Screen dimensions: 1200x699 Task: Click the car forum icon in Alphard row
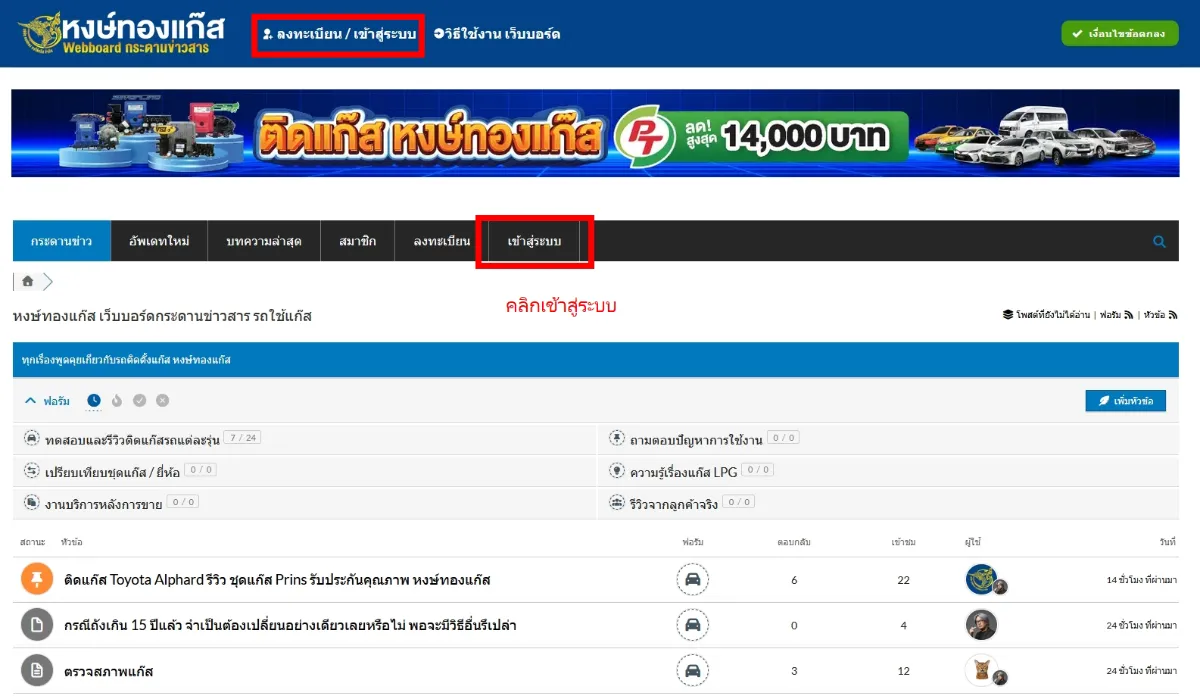click(692, 580)
